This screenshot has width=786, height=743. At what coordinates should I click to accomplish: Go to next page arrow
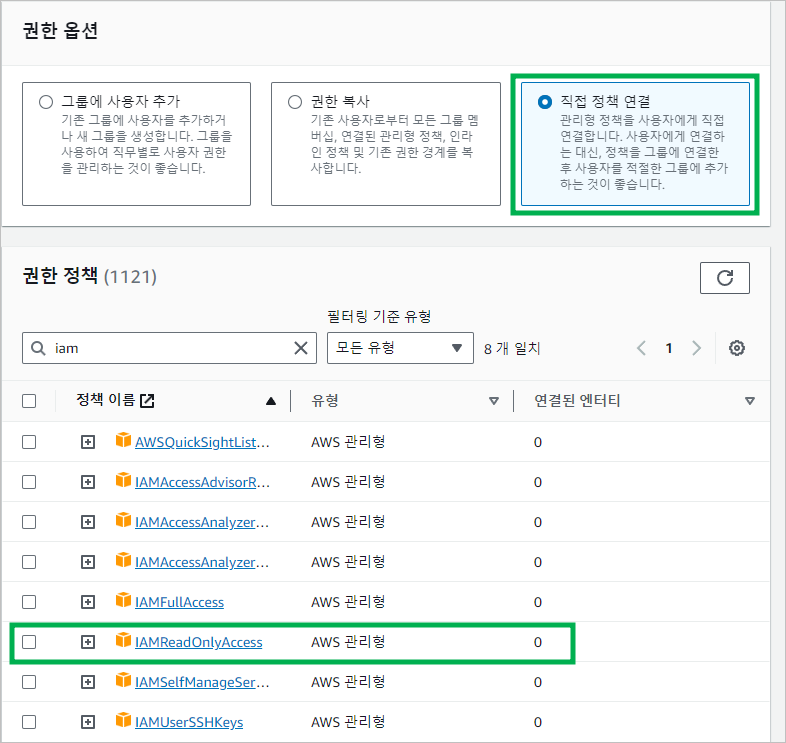tap(696, 348)
